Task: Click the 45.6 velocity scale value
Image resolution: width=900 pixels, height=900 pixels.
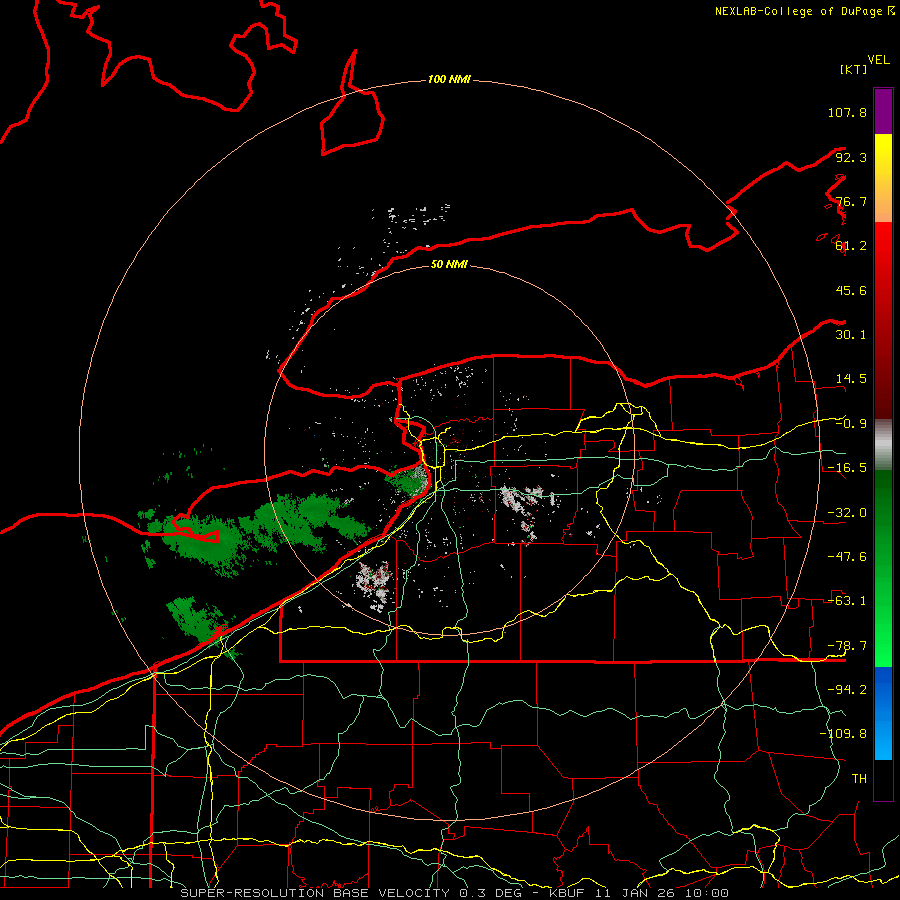Action: pyautogui.click(x=851, y=290)
